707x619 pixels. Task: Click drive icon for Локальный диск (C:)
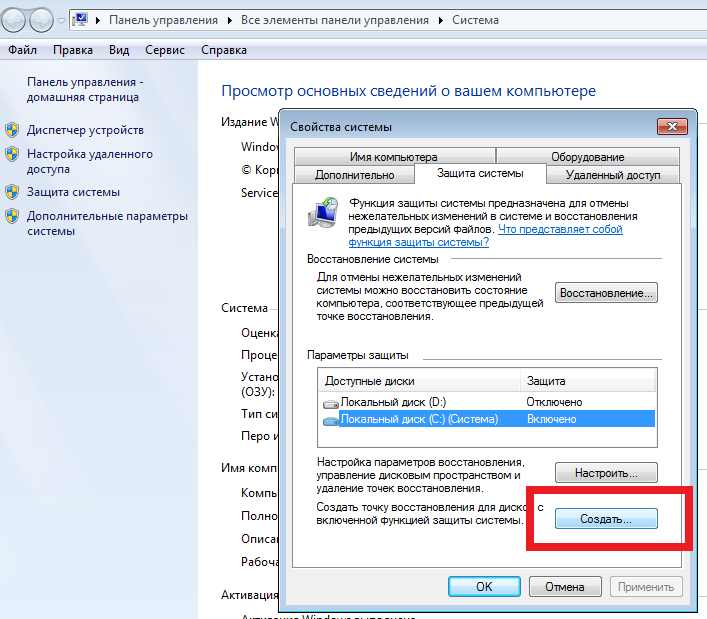[331, 421]
